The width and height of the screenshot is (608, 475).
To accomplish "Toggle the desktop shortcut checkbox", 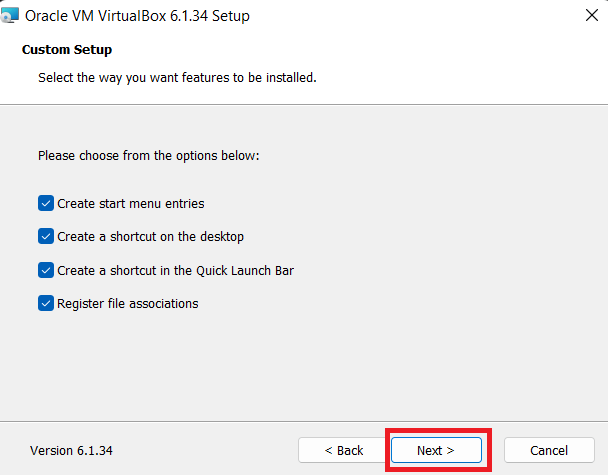I will point(46,236).
